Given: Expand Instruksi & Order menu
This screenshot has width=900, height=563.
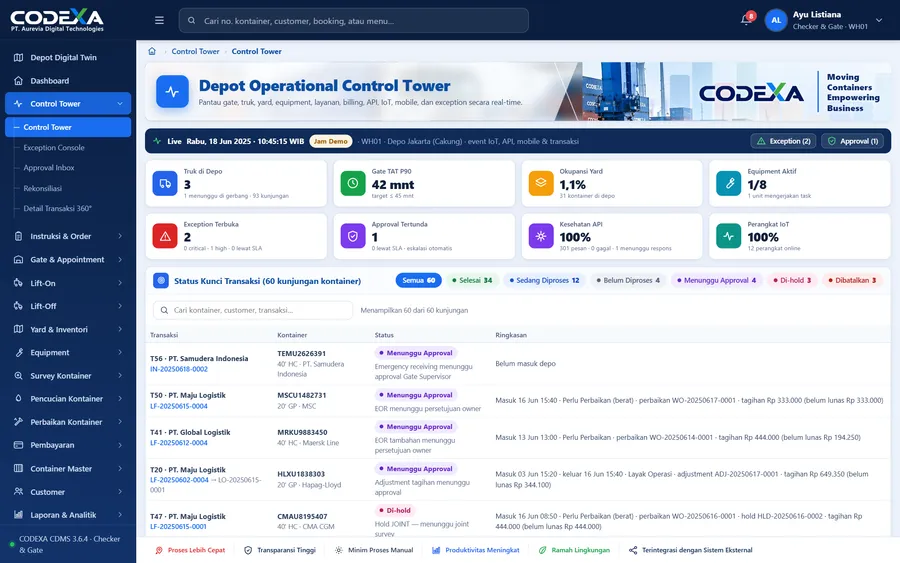Looking at the screenshot, I should click(x=68, y=236).
